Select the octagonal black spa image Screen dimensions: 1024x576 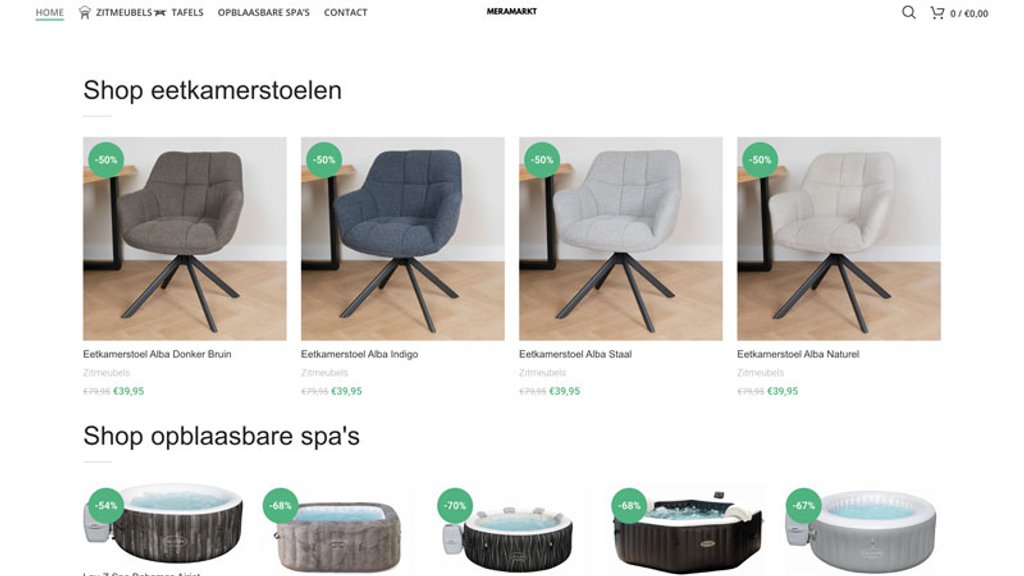[x=686, y=530]
